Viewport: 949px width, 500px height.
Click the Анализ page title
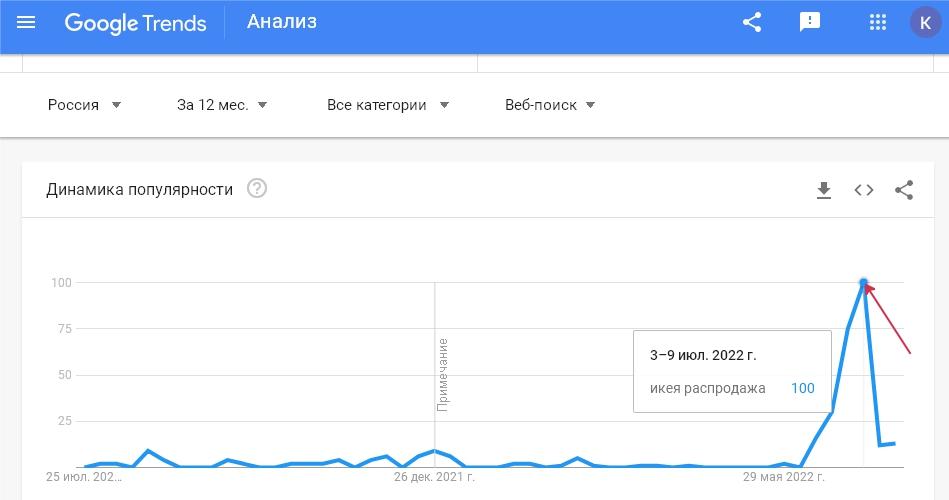(x=282, y=22)
